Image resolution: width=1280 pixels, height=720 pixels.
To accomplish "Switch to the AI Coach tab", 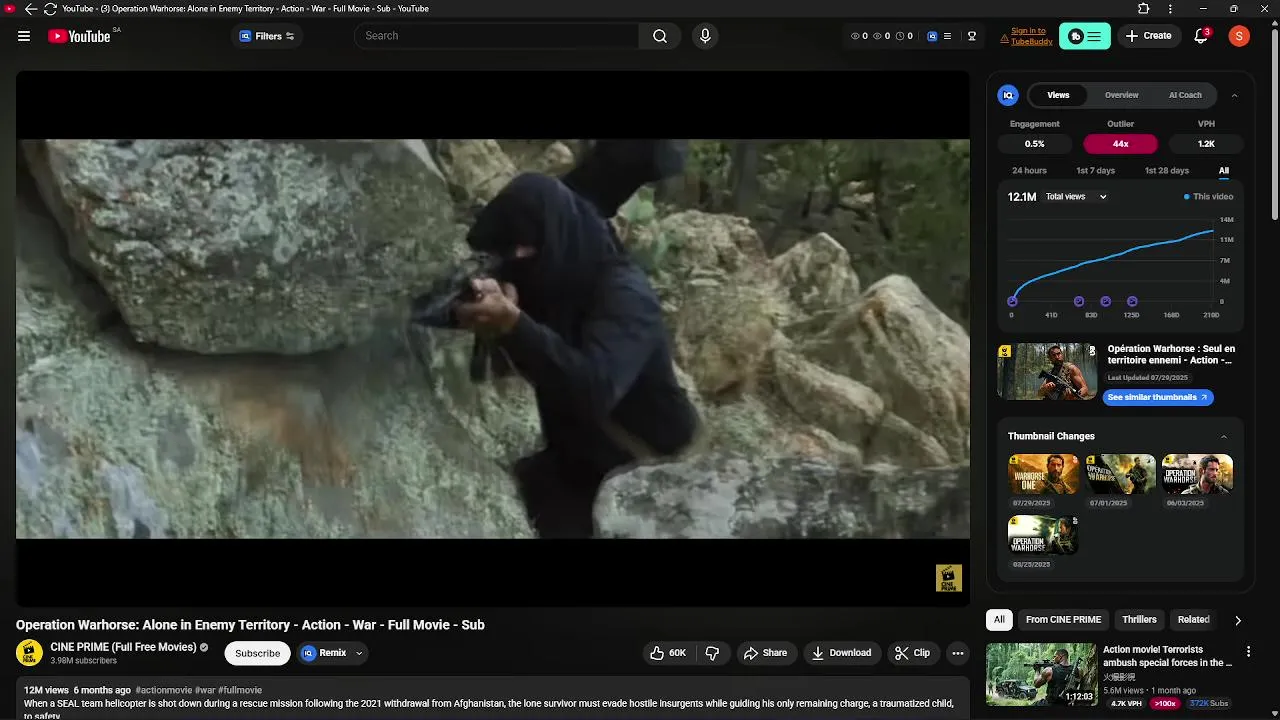I will point(1185,95).
